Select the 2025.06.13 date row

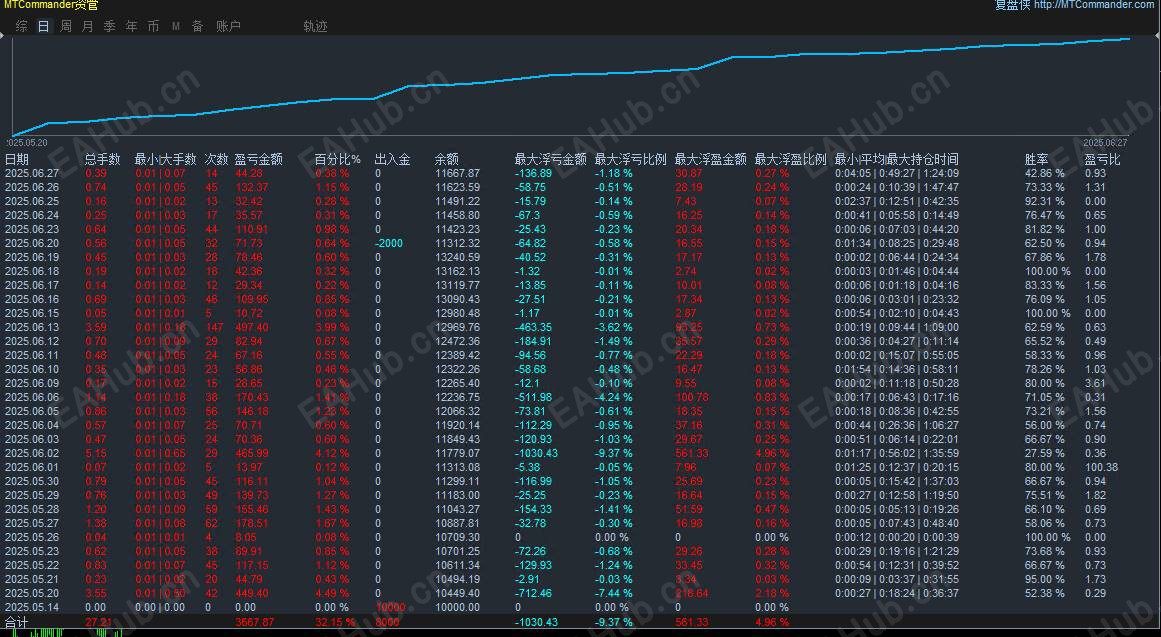point(32,327)
